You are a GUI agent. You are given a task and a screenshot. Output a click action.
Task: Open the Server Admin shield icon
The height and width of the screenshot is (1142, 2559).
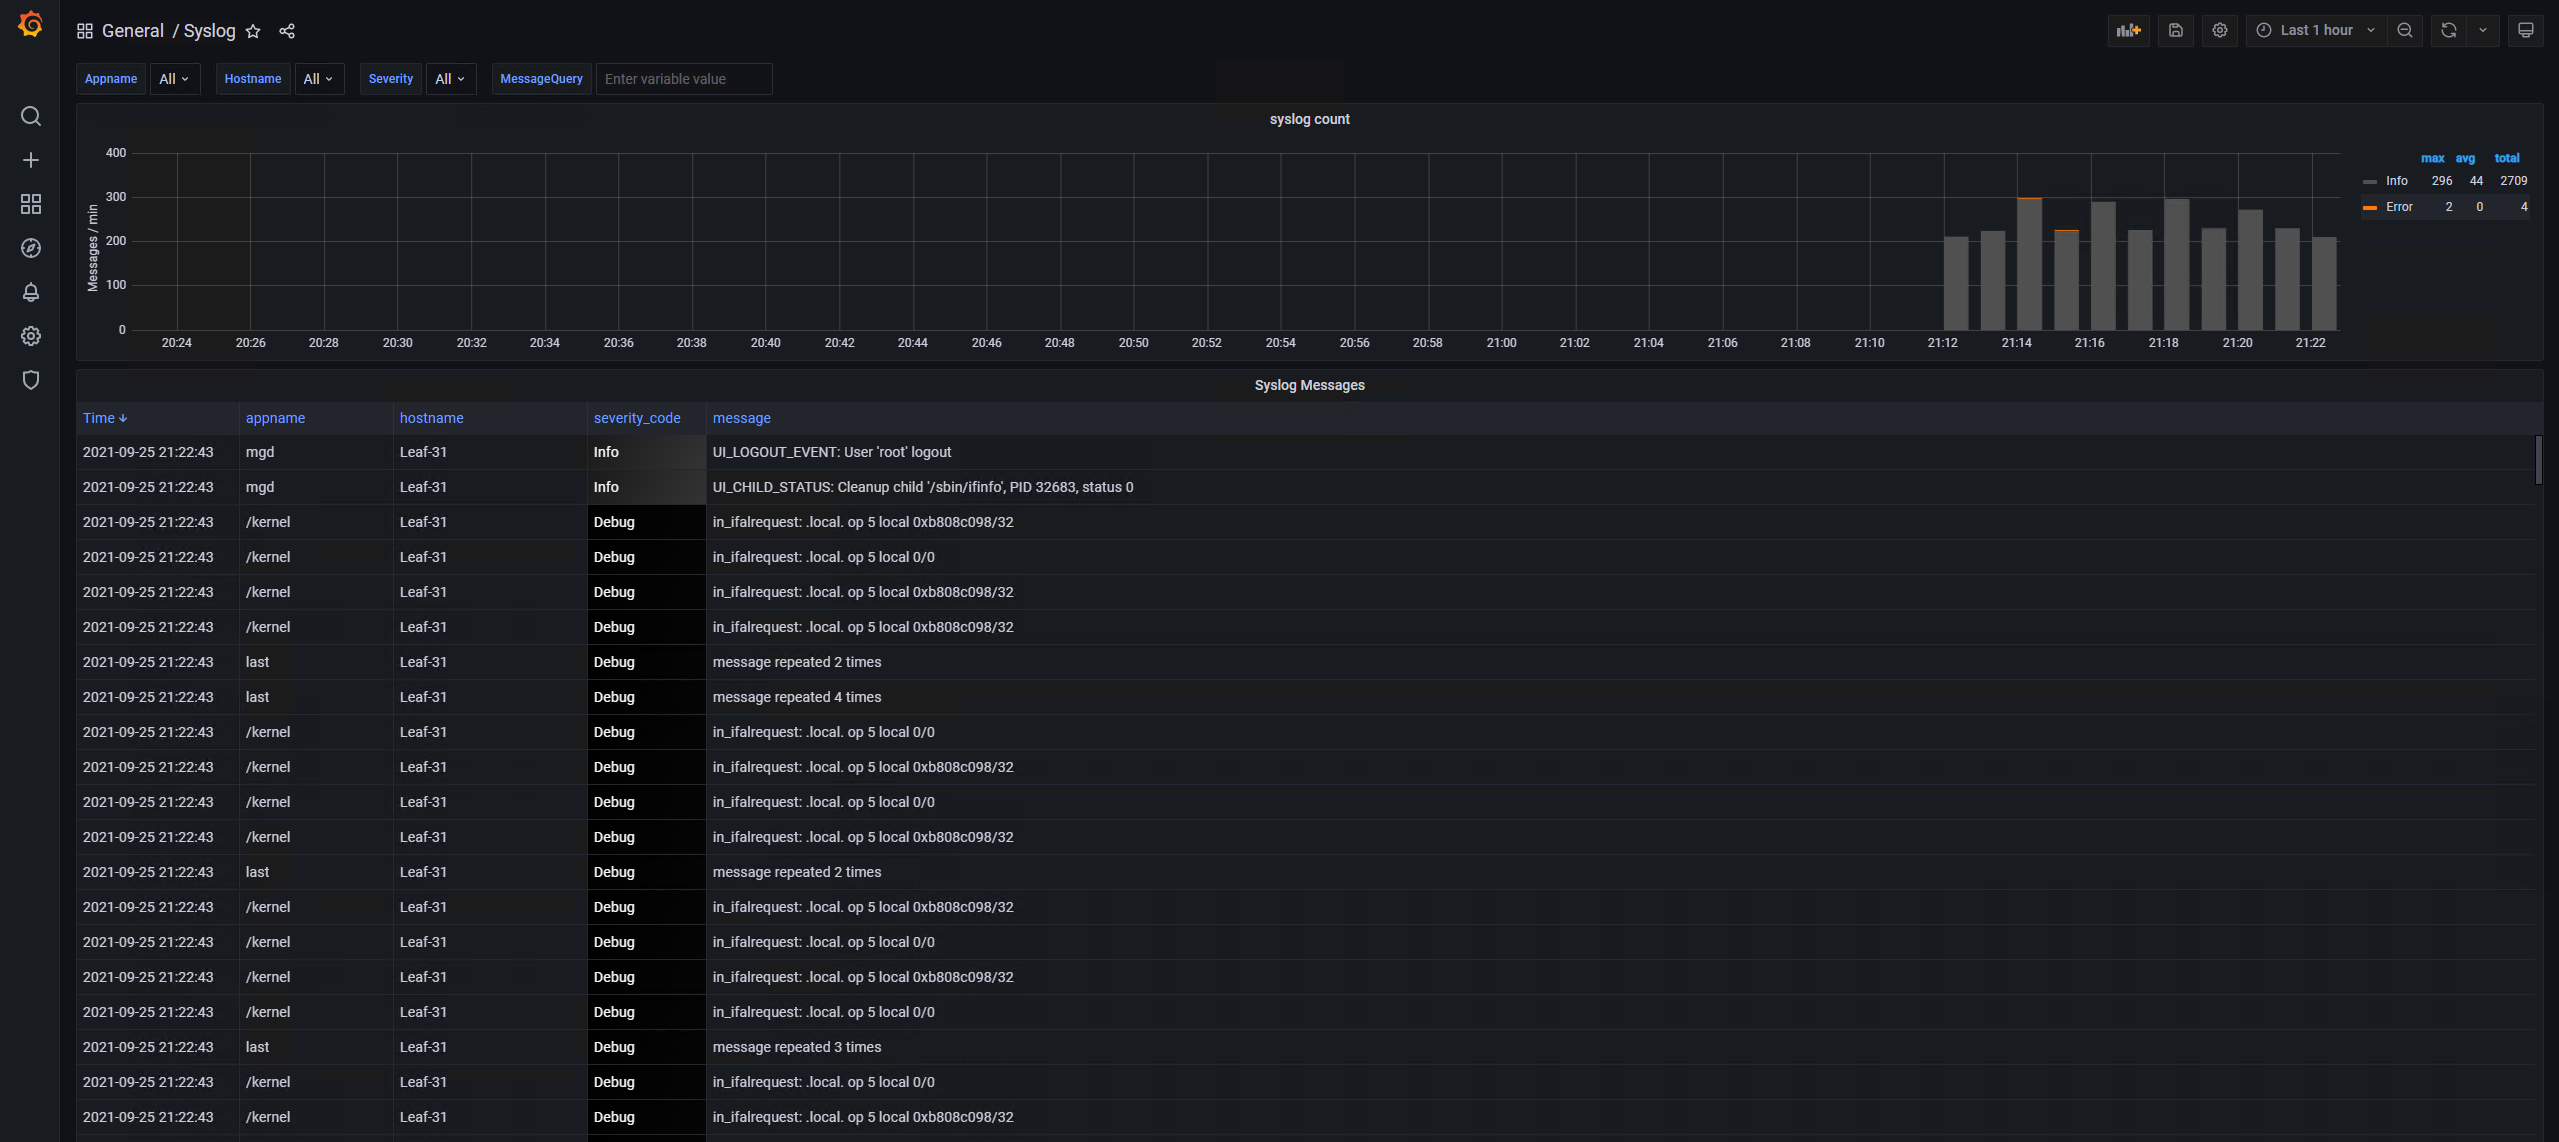30,380
